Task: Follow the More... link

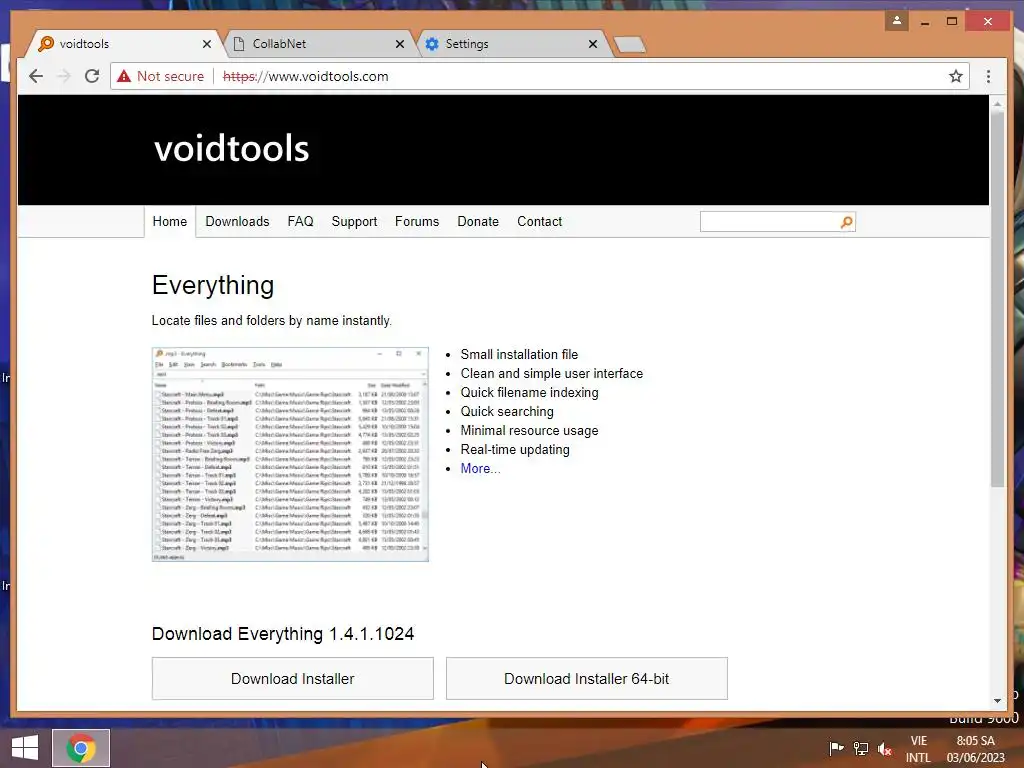Action: click(480, 468)
